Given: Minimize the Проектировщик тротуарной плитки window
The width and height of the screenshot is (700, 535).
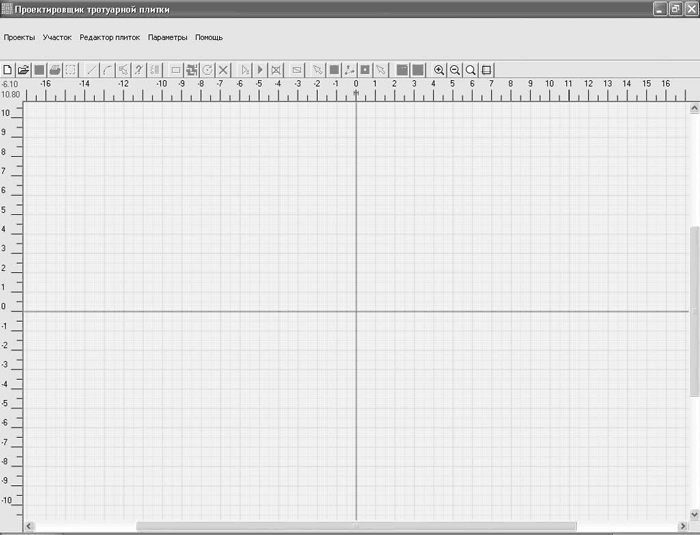Looking at the screenshot, I should tap(660, 9).
